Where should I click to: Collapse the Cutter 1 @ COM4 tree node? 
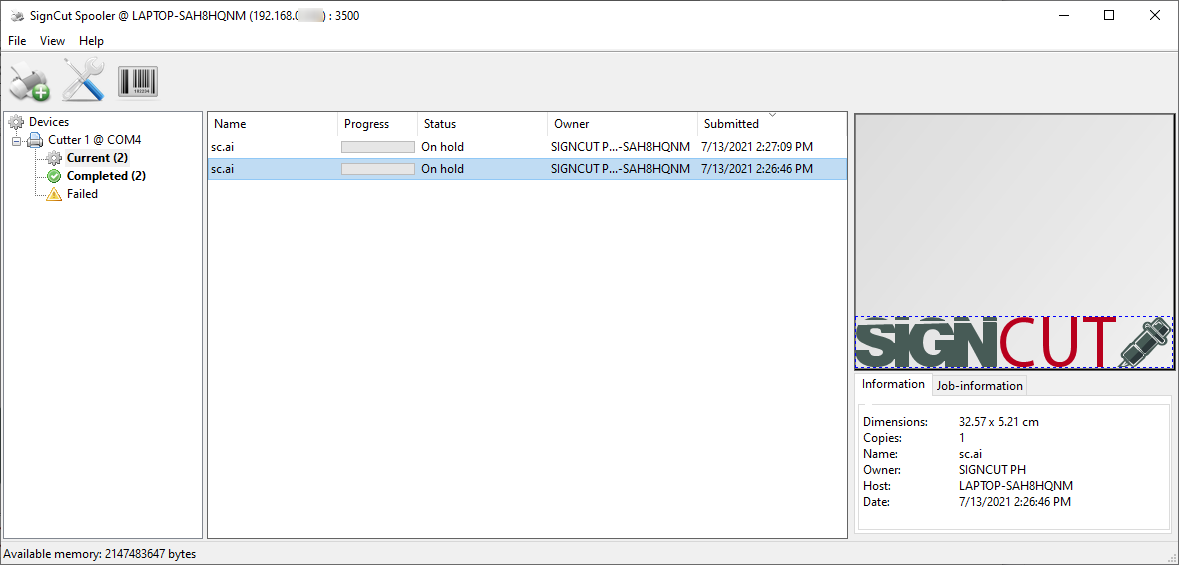pos(17,140)
